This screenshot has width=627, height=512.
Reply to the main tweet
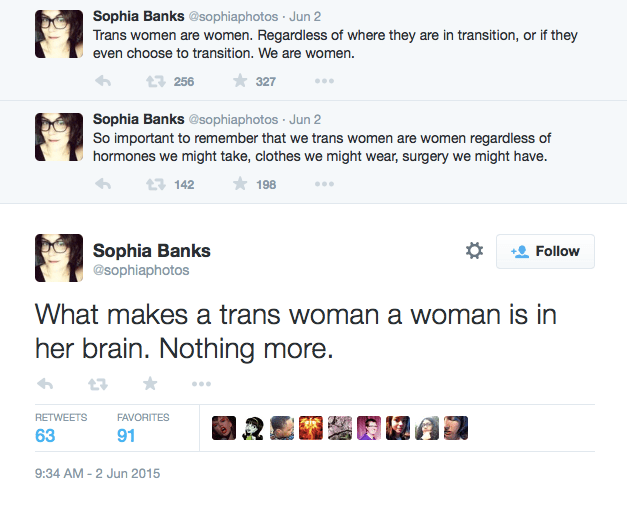click(x=44, y=383)
